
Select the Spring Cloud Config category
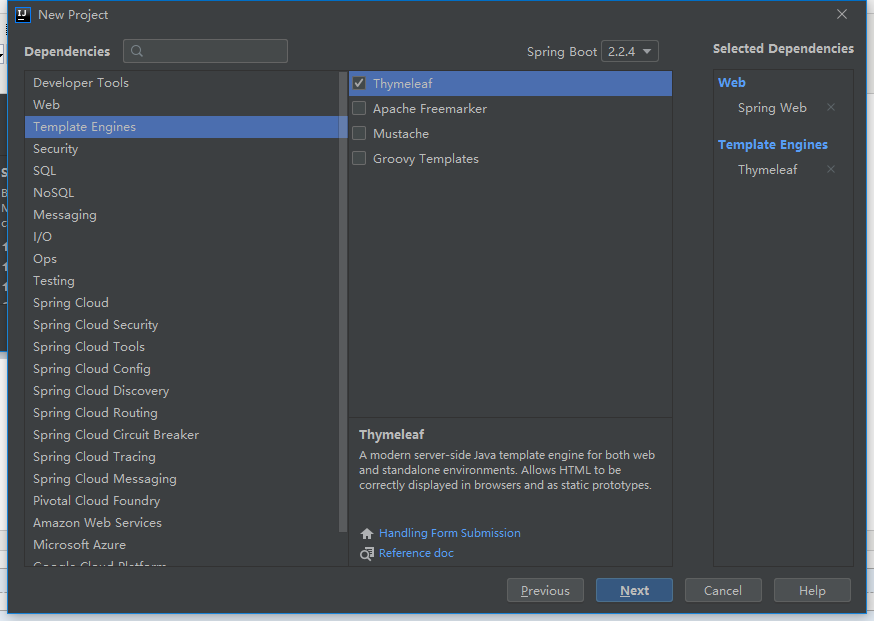[x=92, y=369]
